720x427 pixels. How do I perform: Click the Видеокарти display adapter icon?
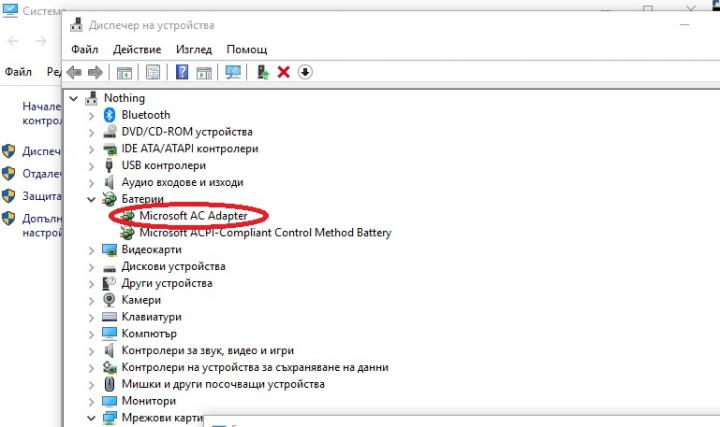109,250
